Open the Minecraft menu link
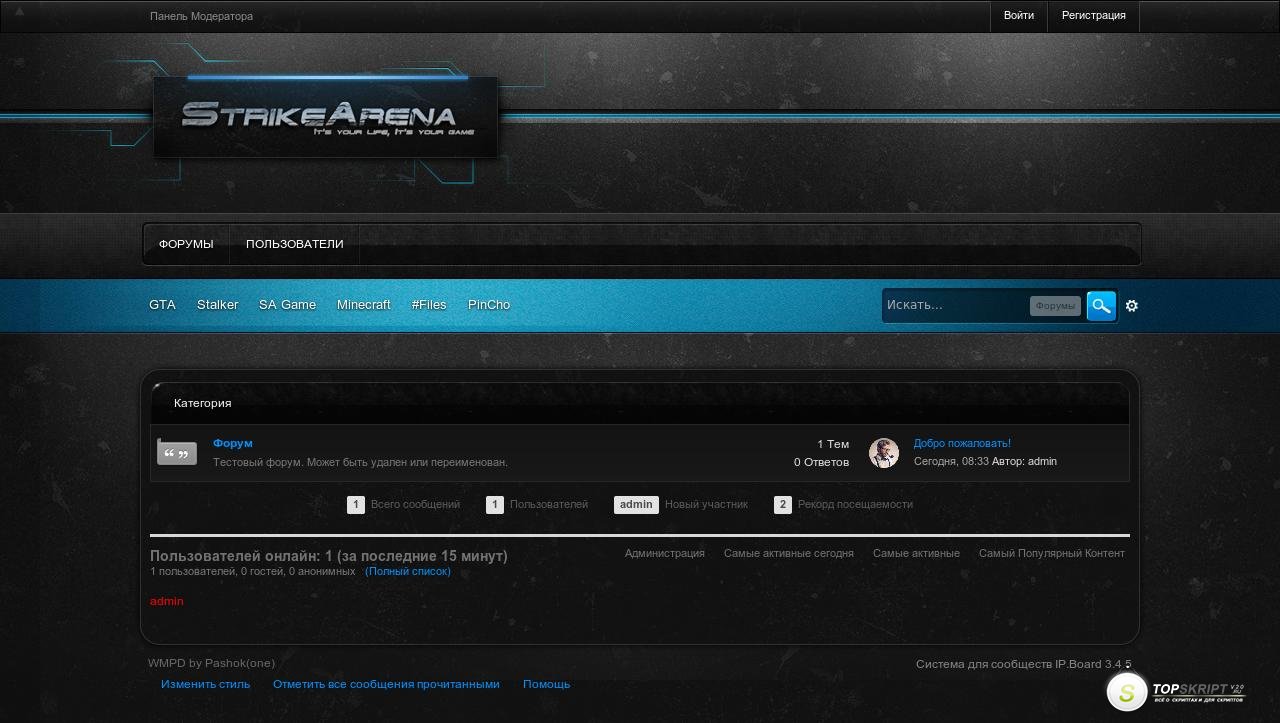 coord(364,305)
